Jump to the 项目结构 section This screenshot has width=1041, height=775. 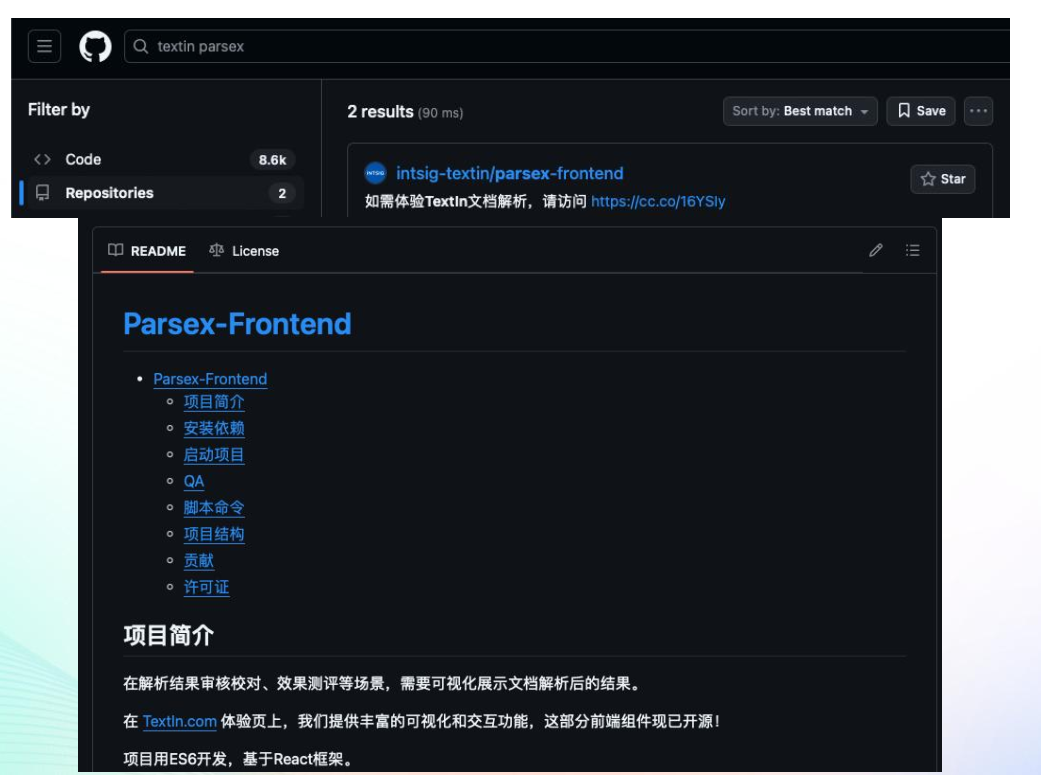tap(214, 534)
